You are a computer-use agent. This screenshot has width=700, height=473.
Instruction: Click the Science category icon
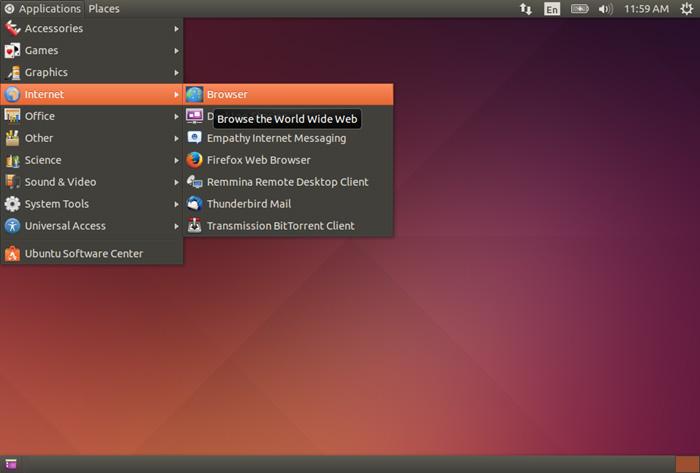(x=12, y=160)
